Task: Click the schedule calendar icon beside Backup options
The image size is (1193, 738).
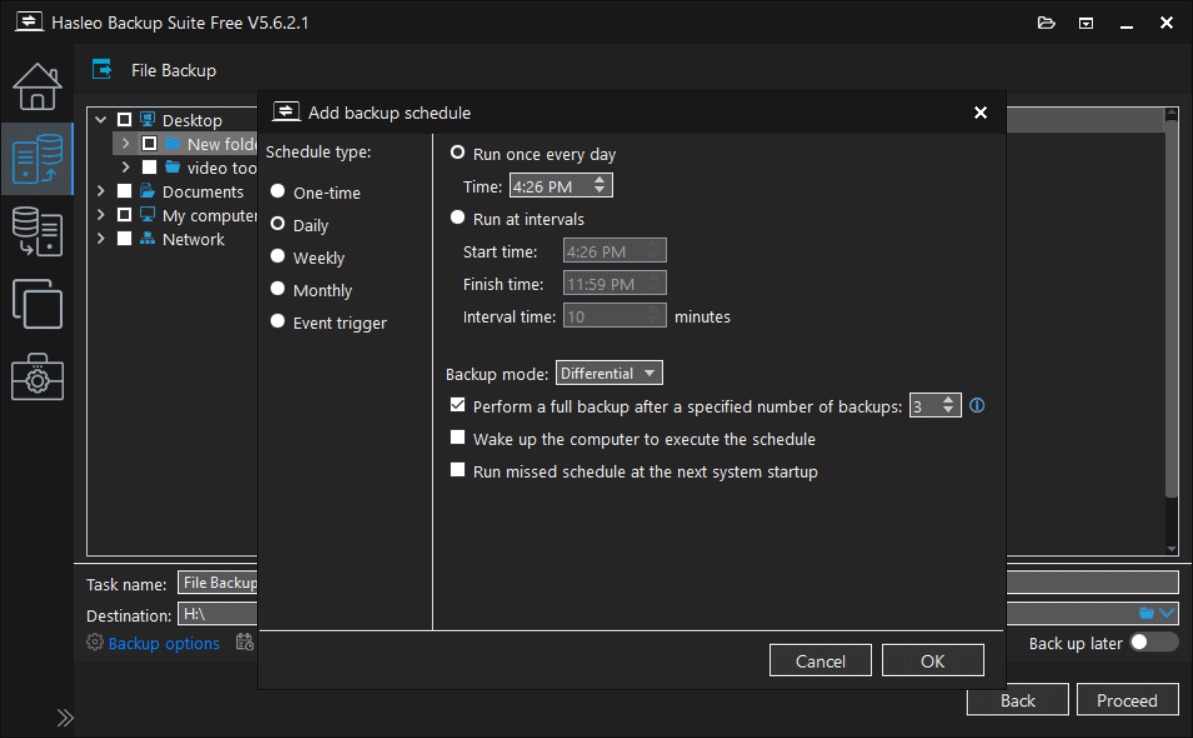Action: (244, 643)
